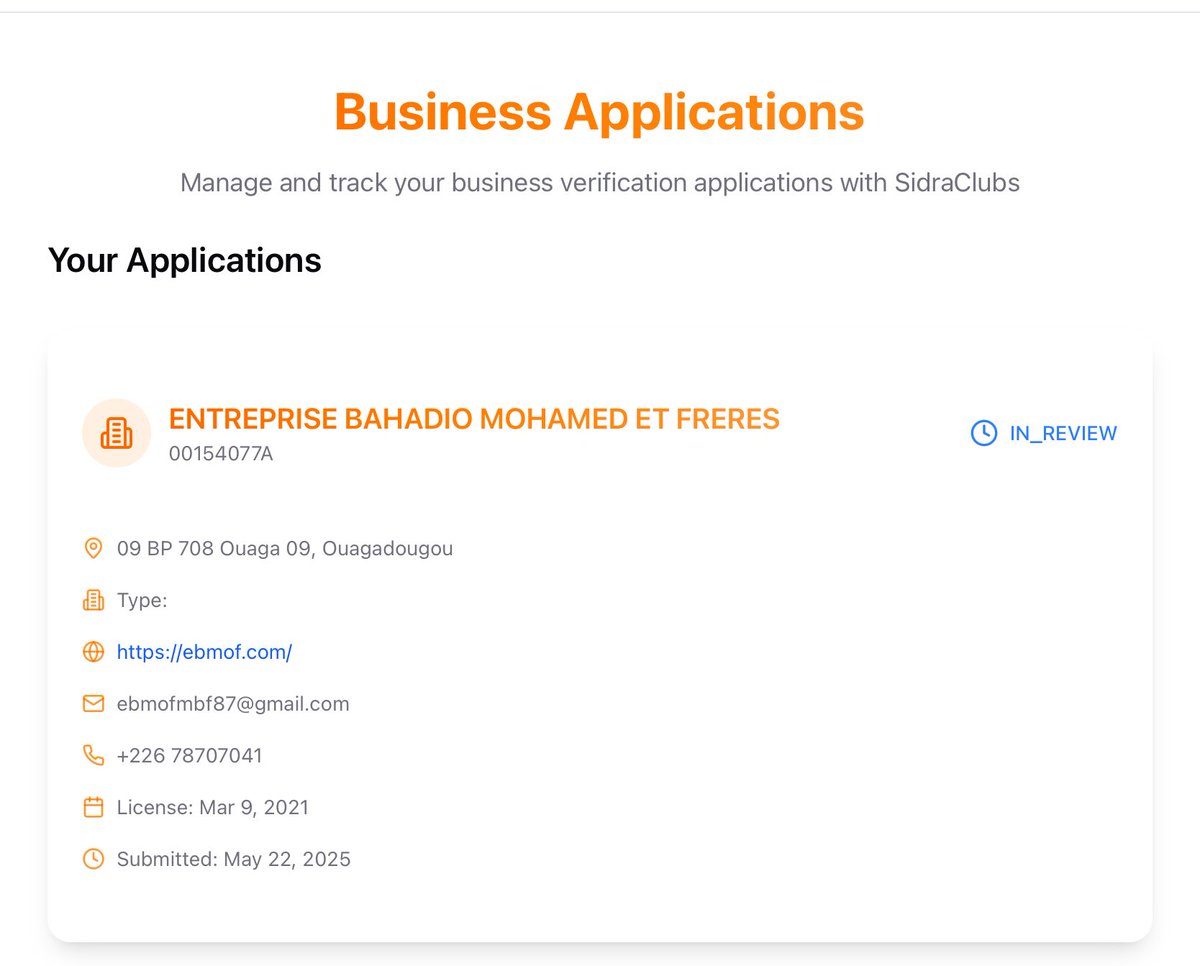
Task: Open the https://ebmof.com/ website link
Action: click(204, 652)
